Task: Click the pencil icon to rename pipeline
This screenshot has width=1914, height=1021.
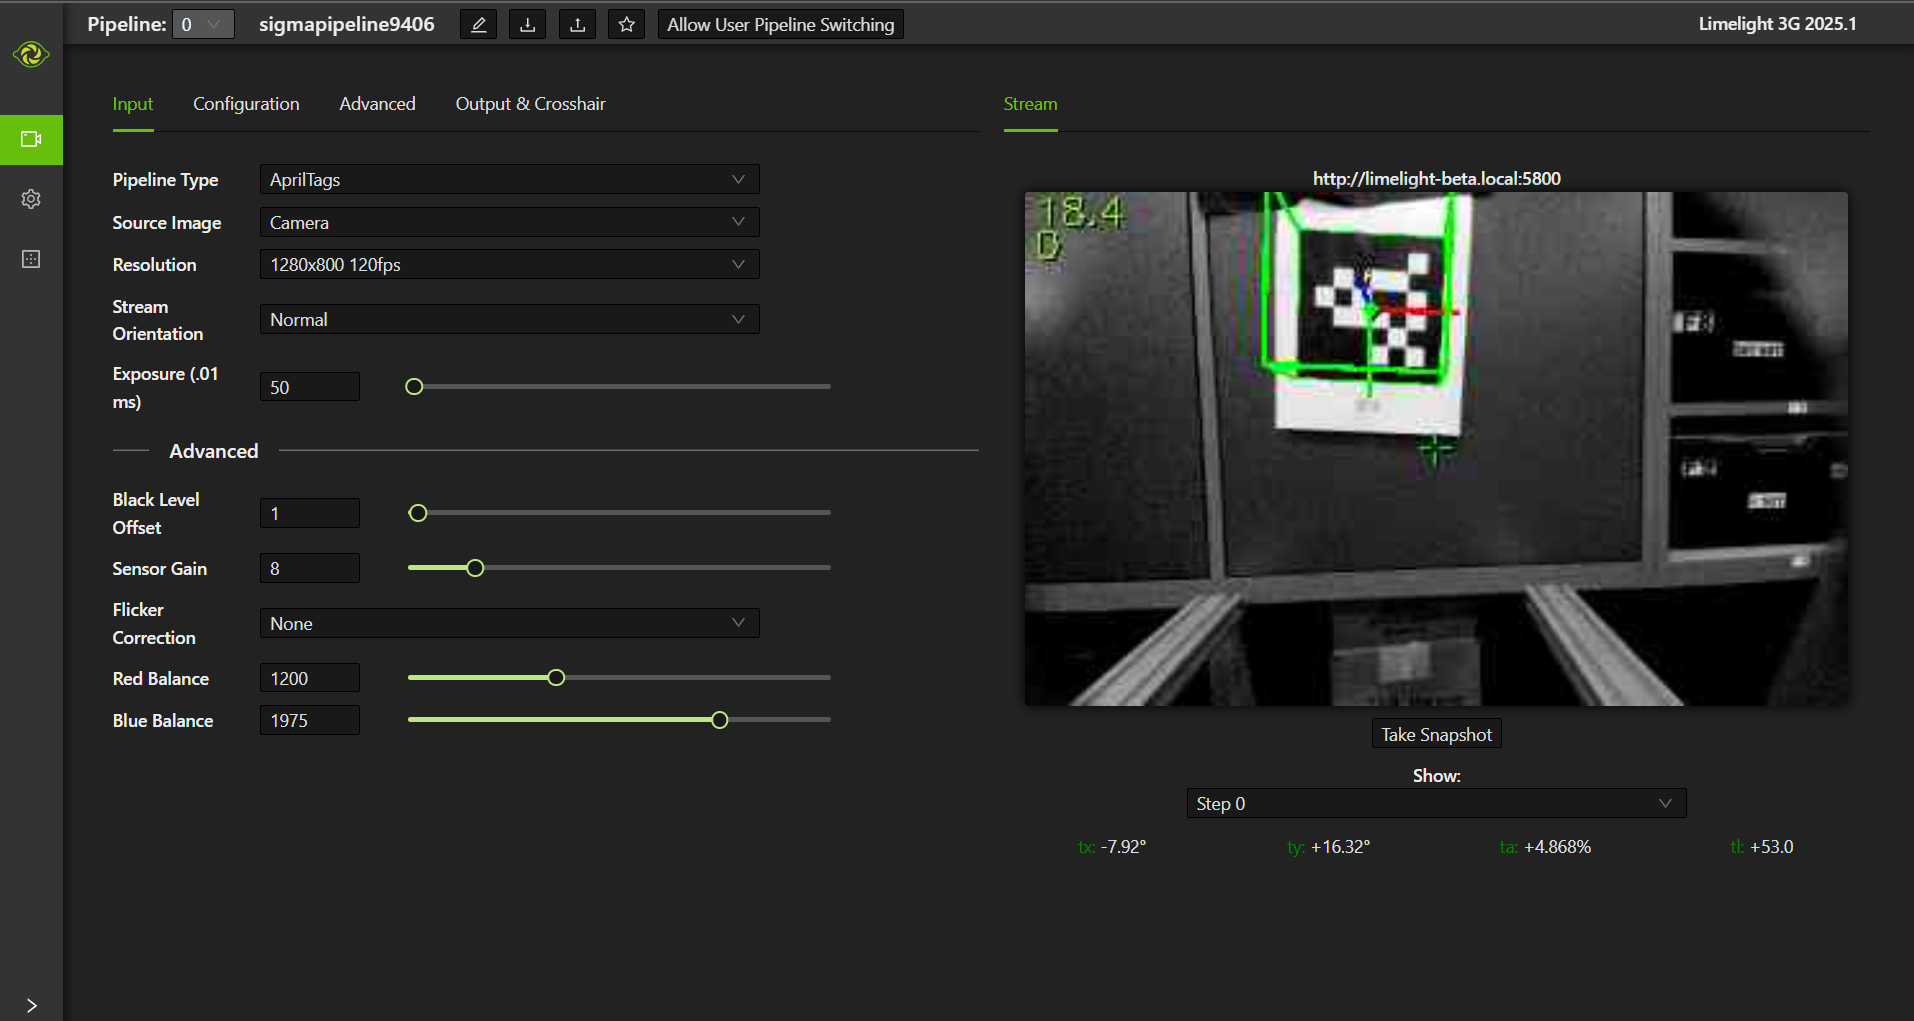Action: [x=478, y=25]
